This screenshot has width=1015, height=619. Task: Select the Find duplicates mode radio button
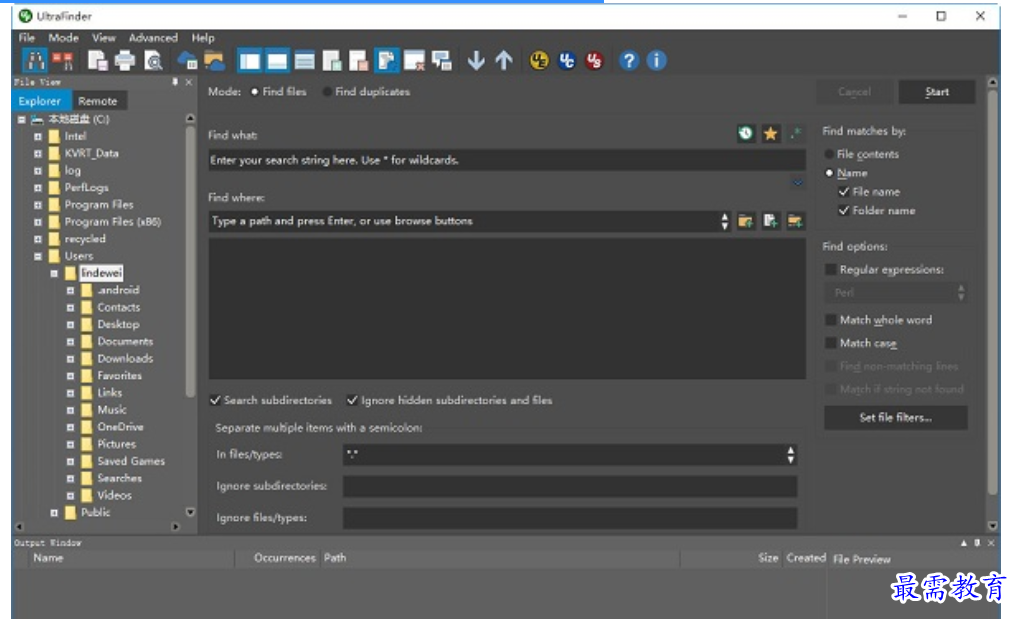click(327, 92)
